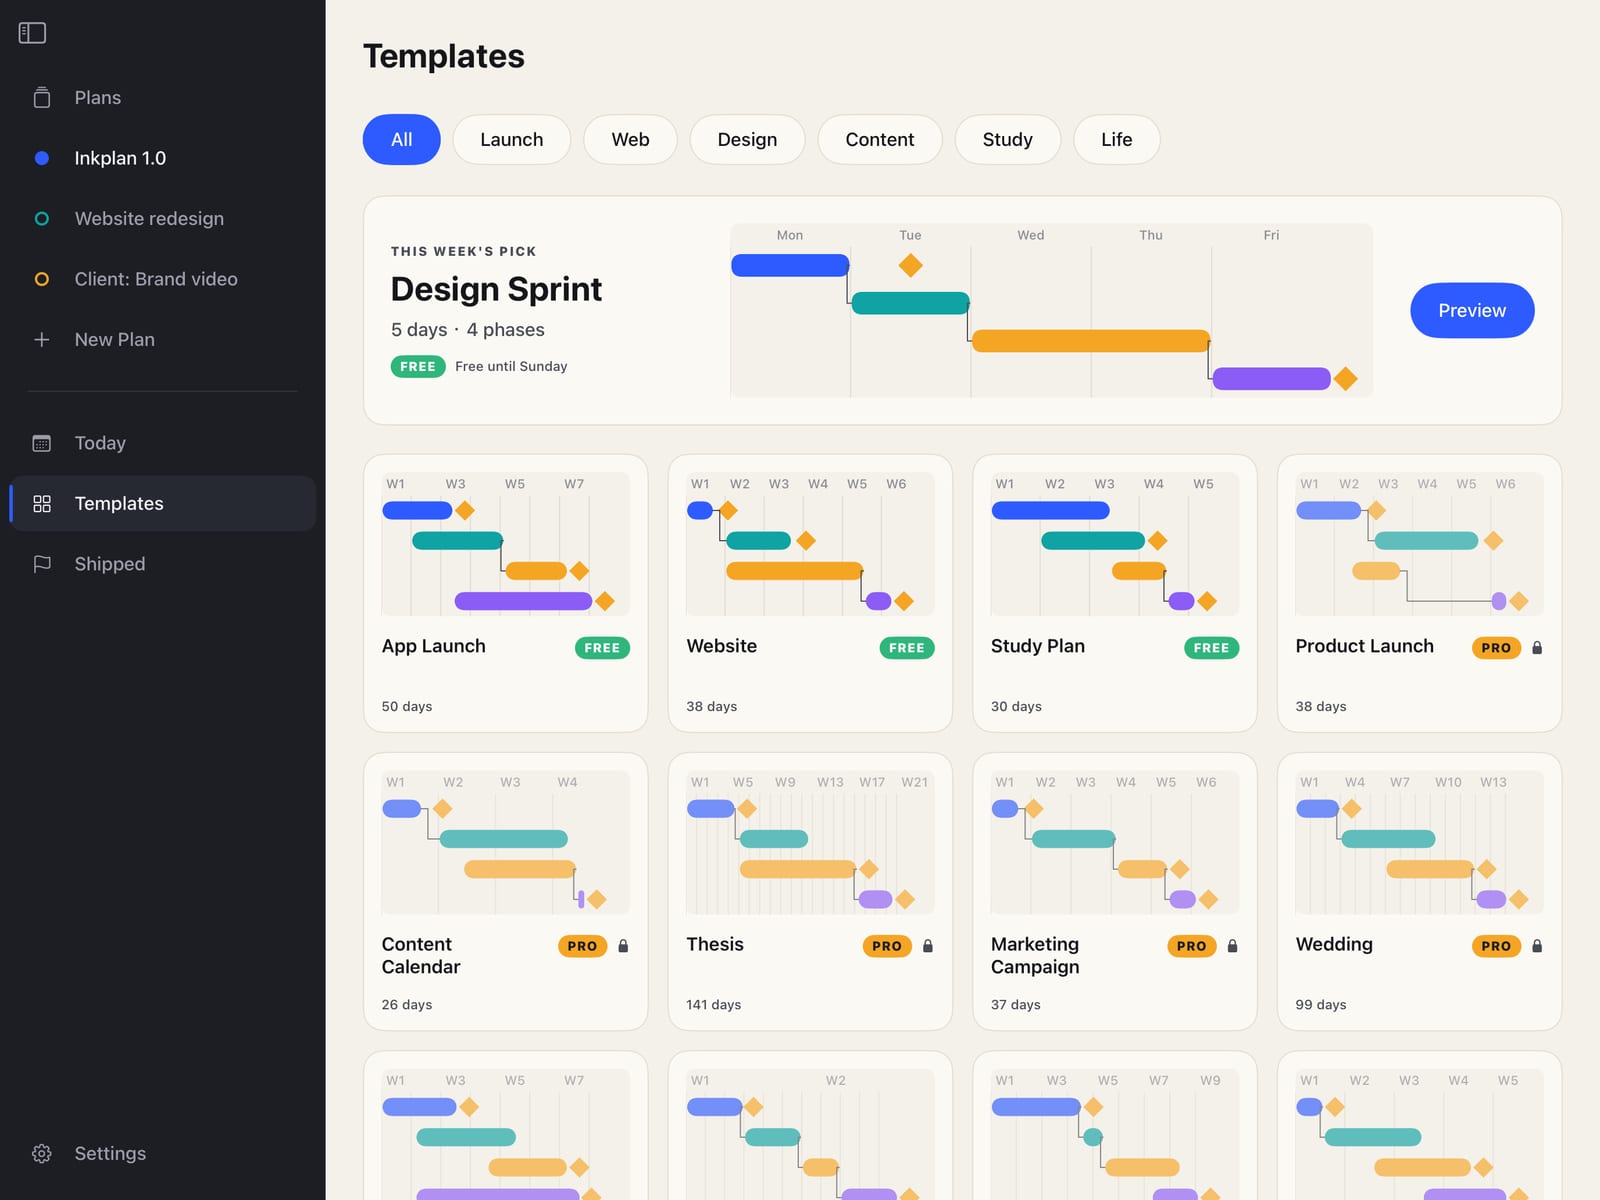
Task: Open the Website template Gantt thumbnail
Action: click(810, 544)
